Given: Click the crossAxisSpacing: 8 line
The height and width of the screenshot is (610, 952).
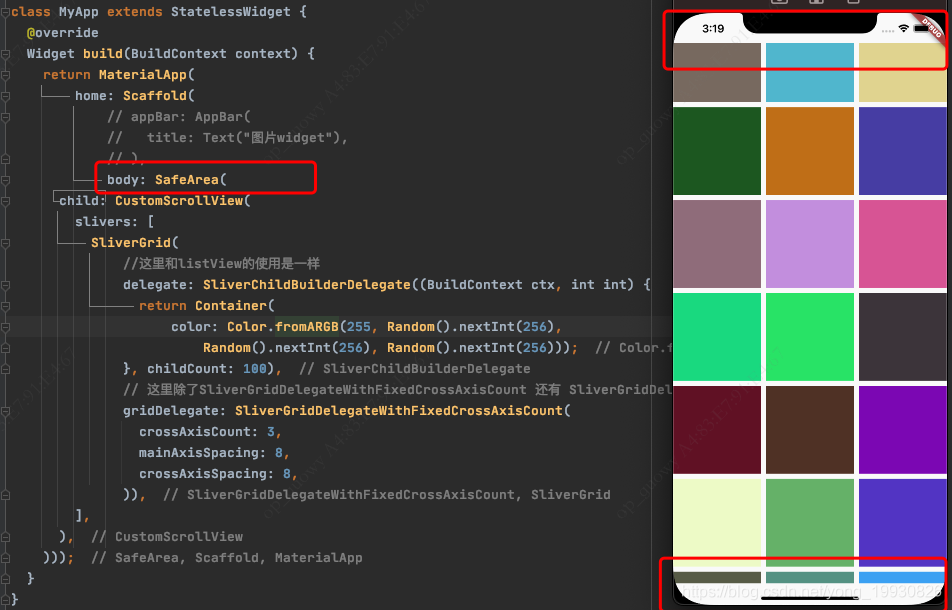Looking at the screenshot, I should [x=218, y=474].
